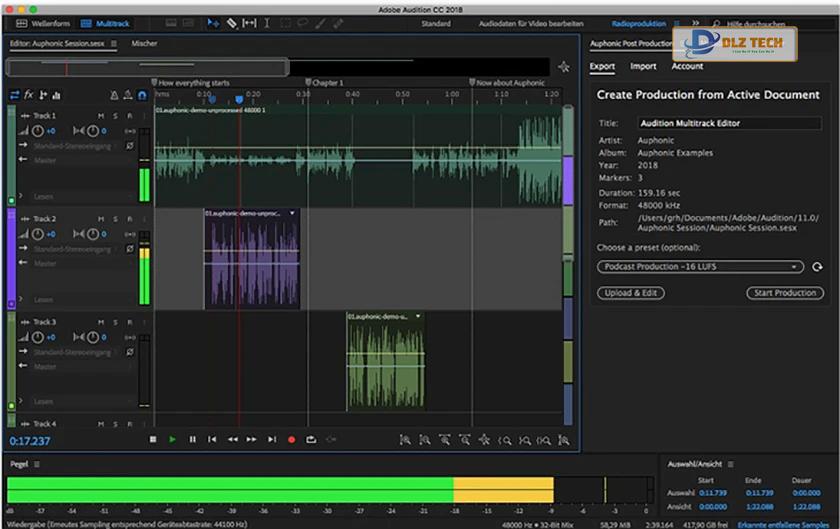Viewport: 840px width, 529px height.
Task: Expand Track 3 automation chevron next to Lesen
Action: [21, 401]
